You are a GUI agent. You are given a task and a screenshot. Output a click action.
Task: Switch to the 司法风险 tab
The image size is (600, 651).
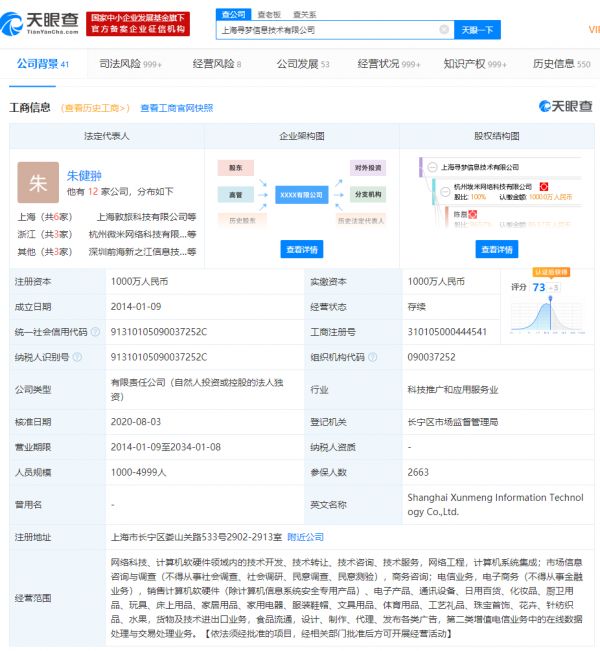[130, 64]
